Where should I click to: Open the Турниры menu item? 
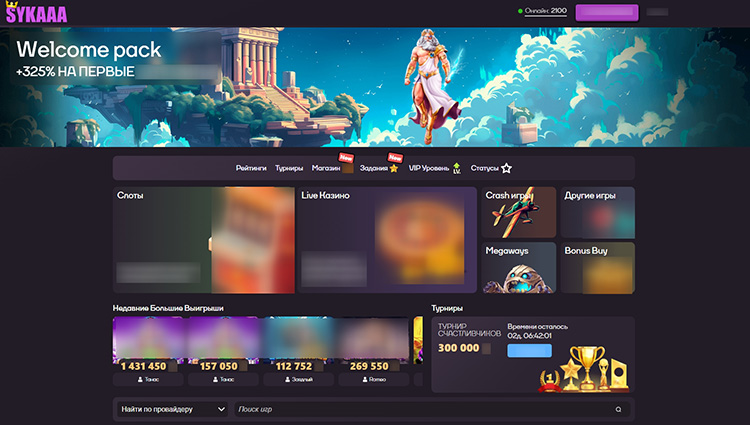coord(289,168)
